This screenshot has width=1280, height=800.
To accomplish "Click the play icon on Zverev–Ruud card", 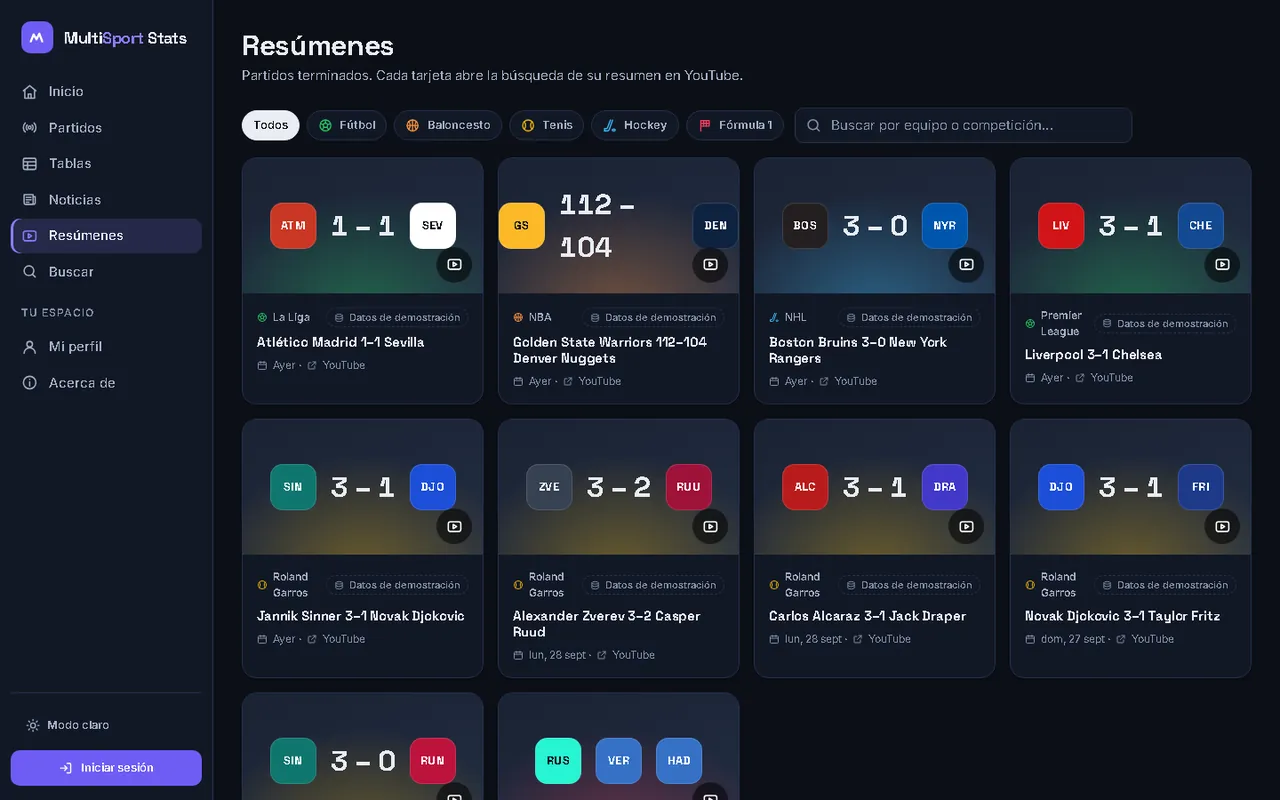I will click(x=710, y=527).
